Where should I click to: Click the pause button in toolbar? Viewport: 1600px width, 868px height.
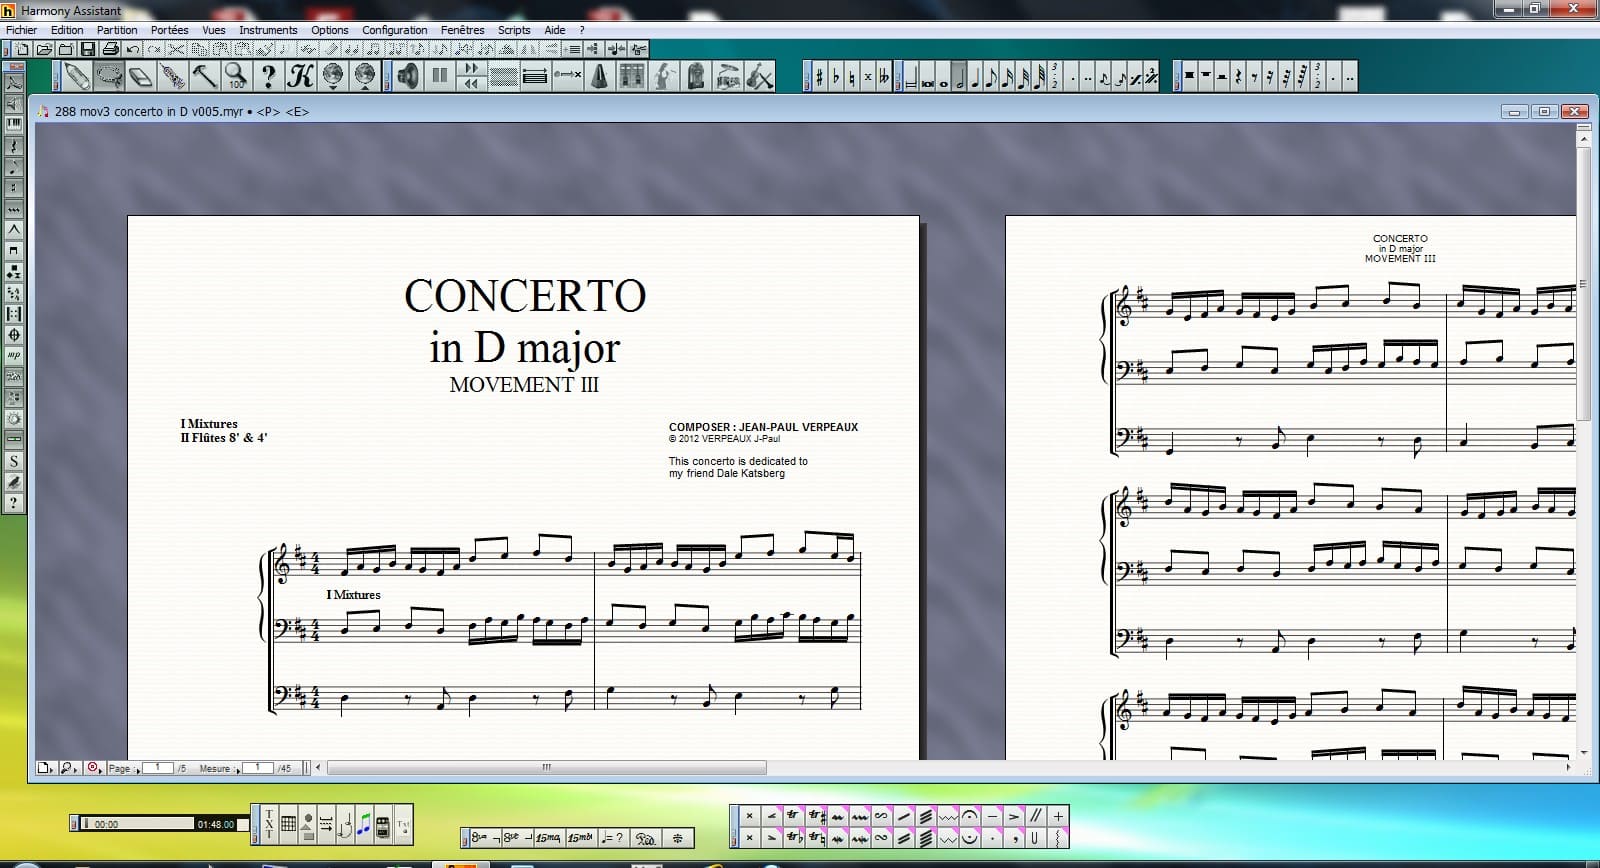click(440, 76)
